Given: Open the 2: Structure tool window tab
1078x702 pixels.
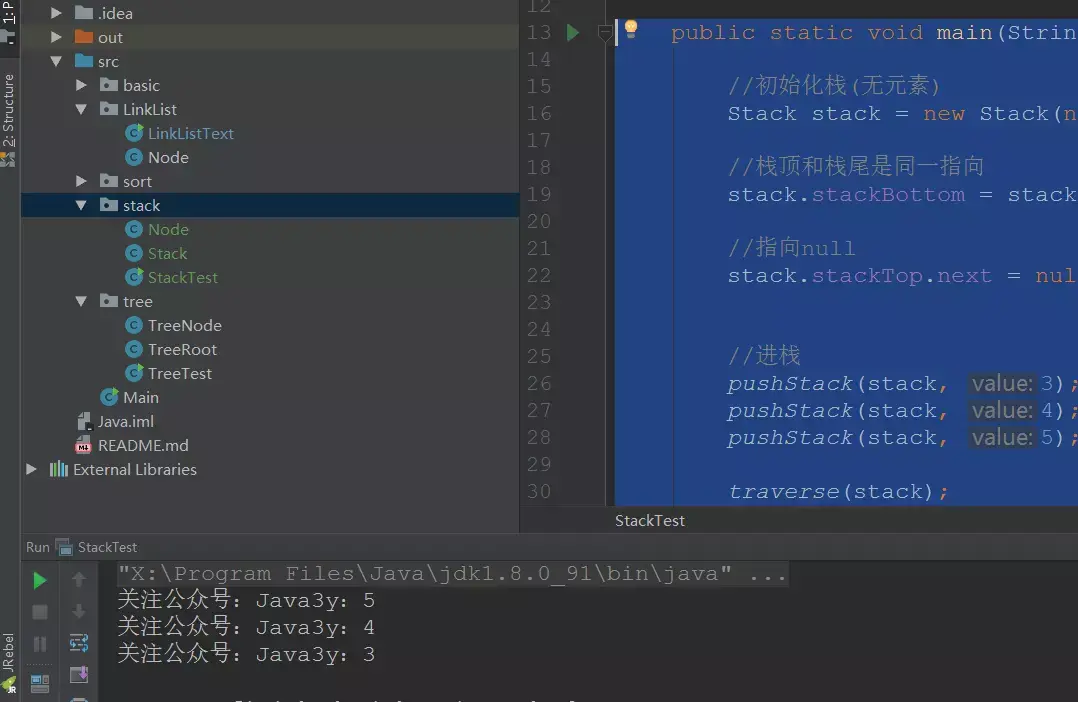Looking at the screenshot, I should pyautogui.click(x=9, y=110).
